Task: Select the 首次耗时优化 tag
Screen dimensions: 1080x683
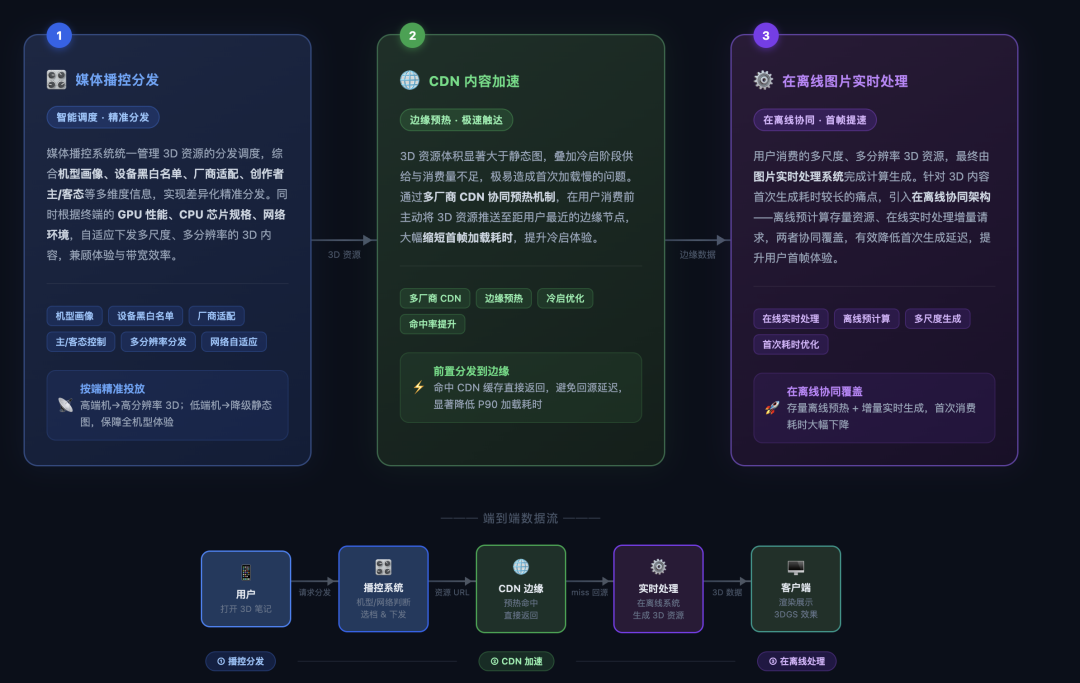Action: (791, 344)
